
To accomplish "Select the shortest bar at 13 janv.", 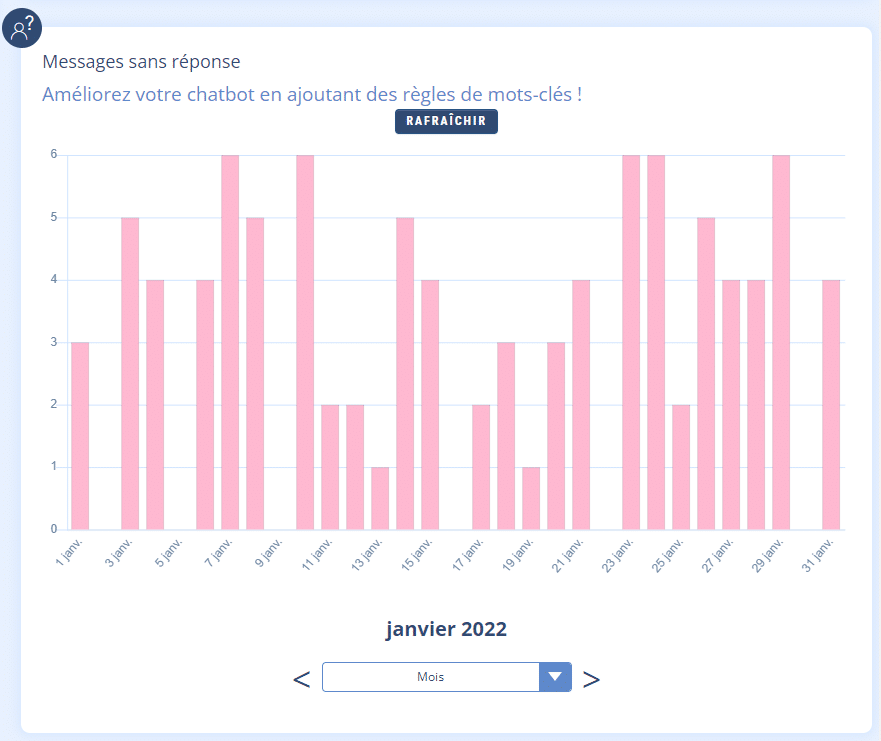I will [380, 498].
